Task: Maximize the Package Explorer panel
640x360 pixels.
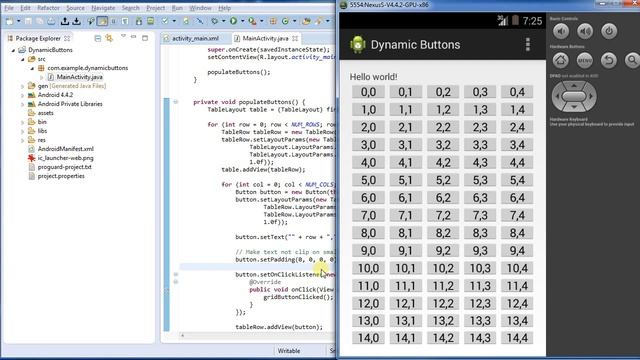Action: tap(145, 38)
